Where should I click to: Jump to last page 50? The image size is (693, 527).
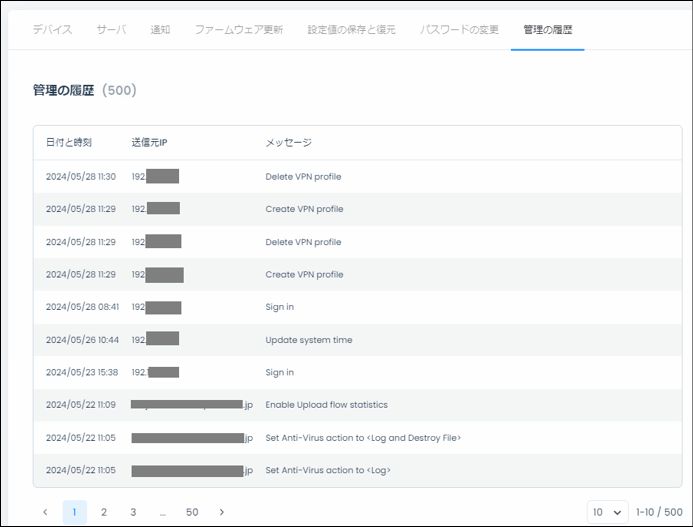(192, 512)
